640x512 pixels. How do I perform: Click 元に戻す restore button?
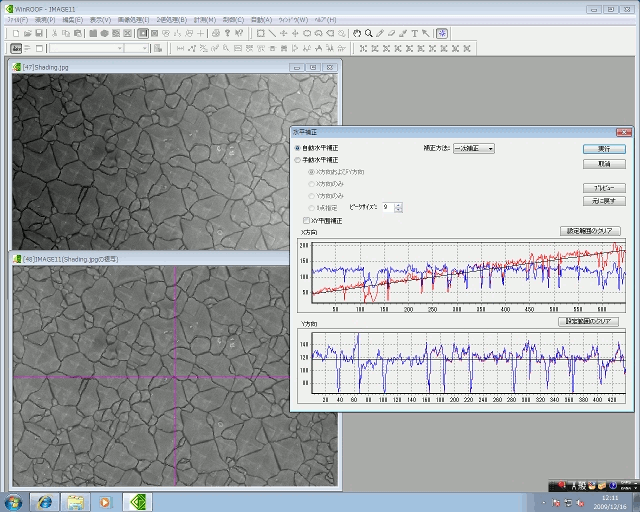604,201
